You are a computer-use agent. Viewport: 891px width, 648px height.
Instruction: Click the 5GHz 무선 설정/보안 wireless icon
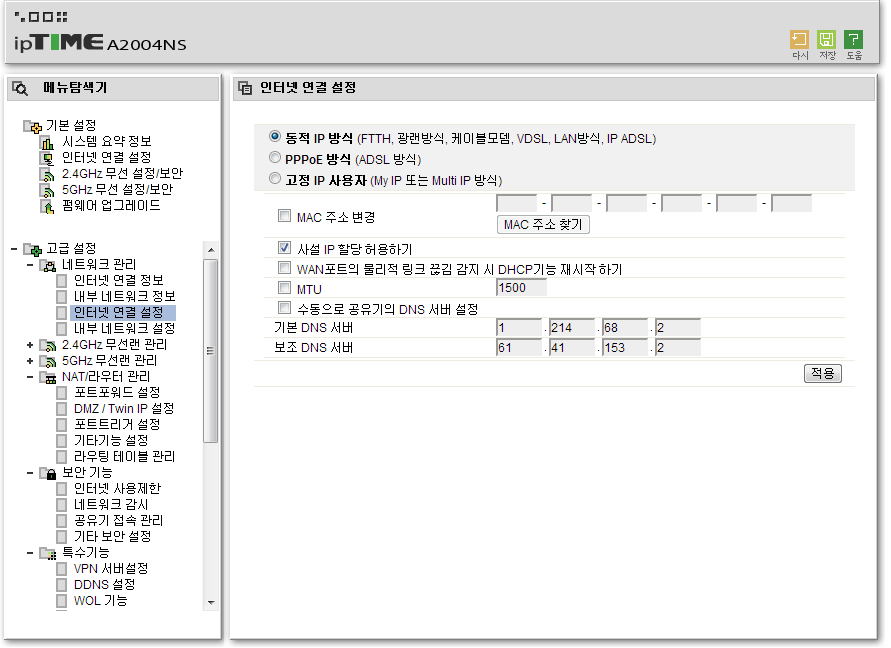(48, 190)
